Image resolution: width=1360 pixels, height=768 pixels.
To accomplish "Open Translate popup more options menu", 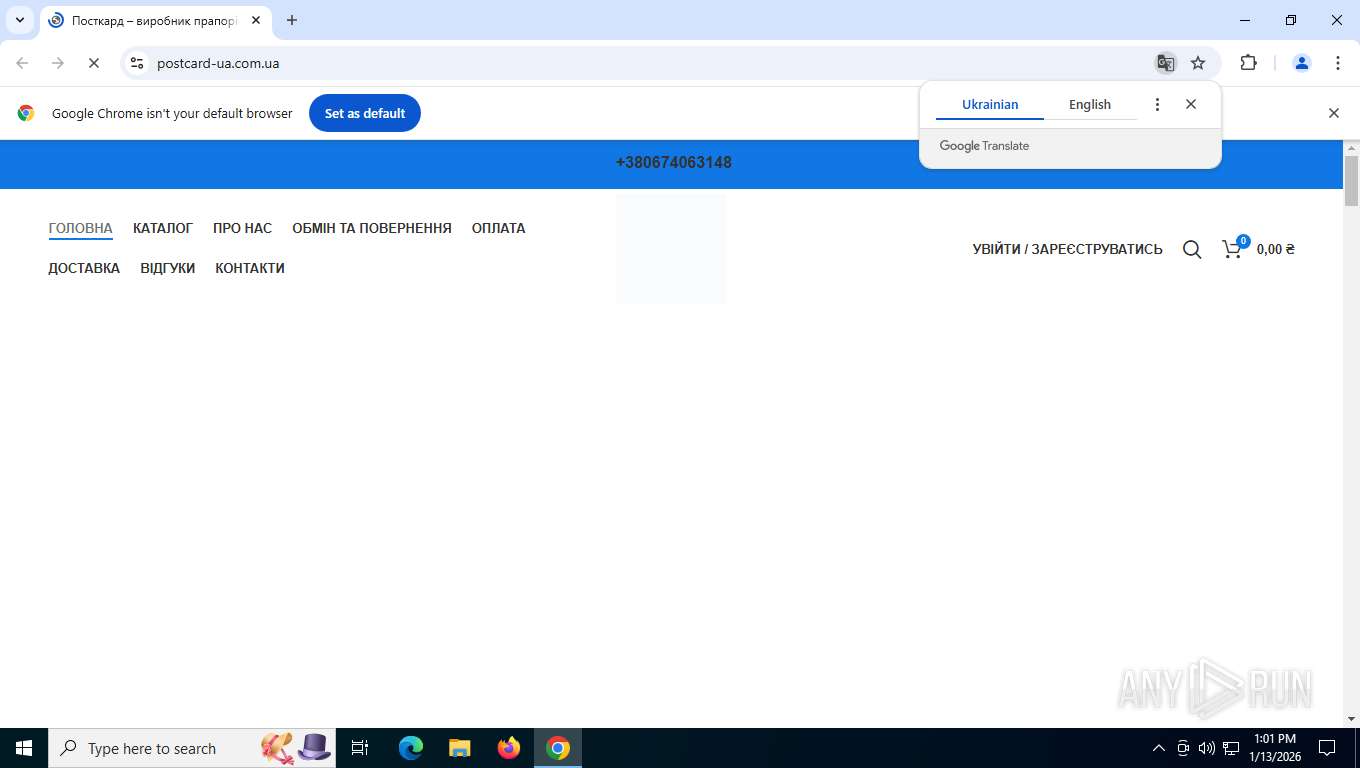I will pos(1157,104).
